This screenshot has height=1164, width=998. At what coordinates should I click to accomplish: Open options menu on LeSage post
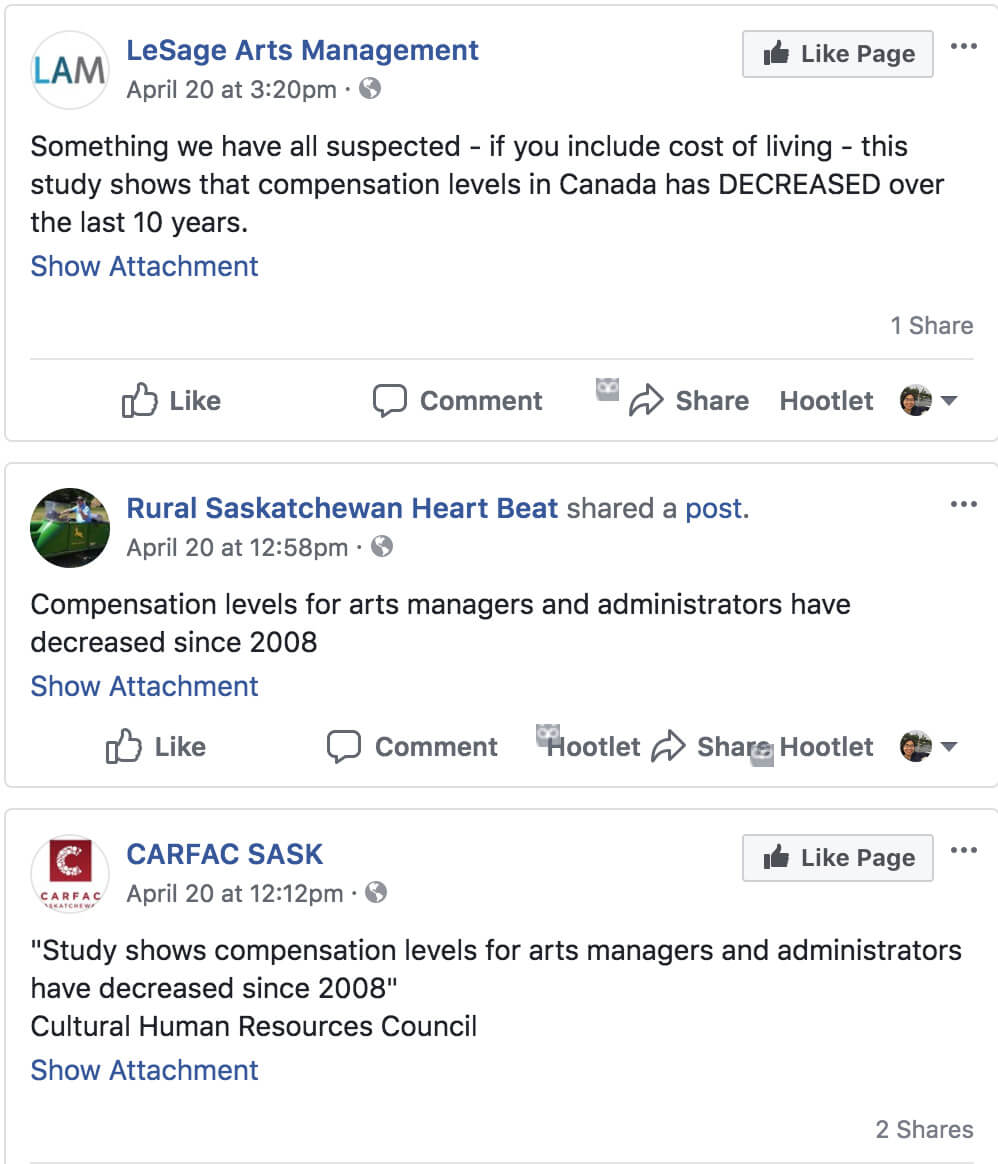click(x=963, y=47)
